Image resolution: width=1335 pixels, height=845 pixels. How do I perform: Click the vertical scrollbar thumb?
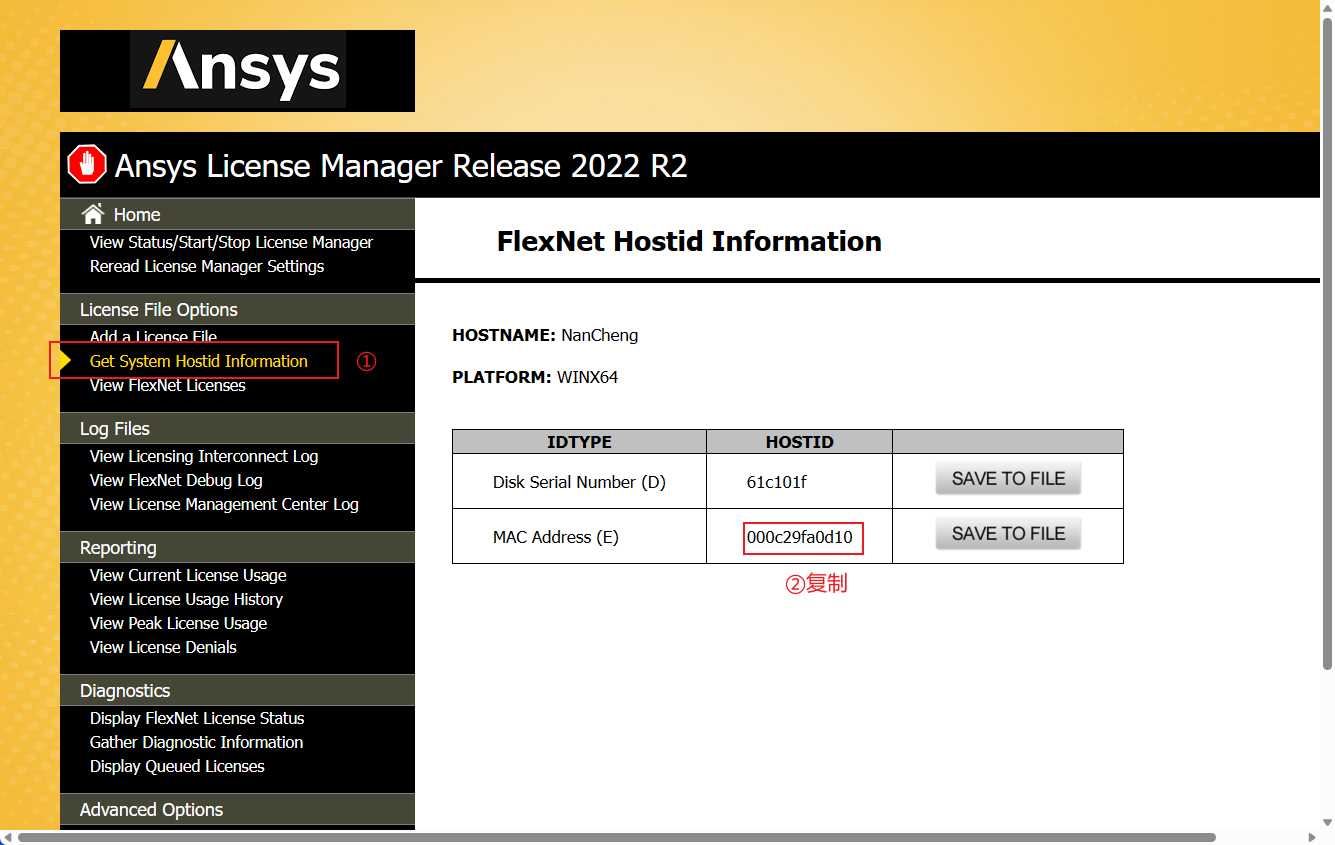[1327, 343]
